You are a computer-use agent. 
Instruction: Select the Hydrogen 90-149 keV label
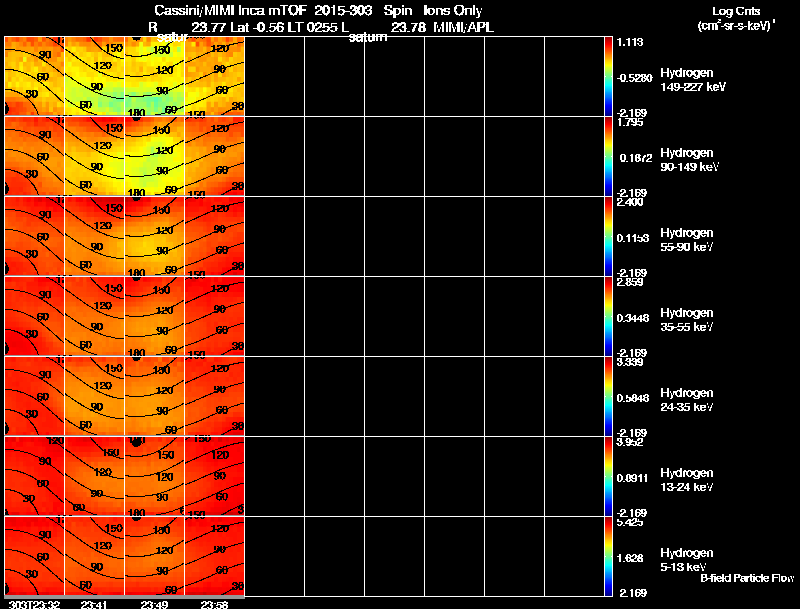click(689, 160)
